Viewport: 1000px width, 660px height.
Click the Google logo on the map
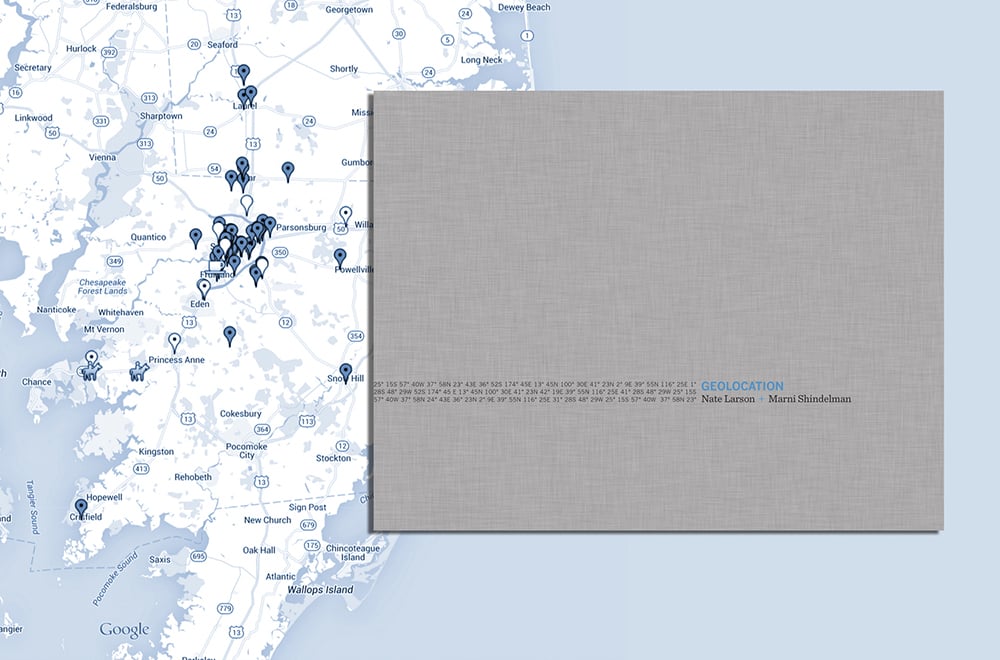point(124,629)
